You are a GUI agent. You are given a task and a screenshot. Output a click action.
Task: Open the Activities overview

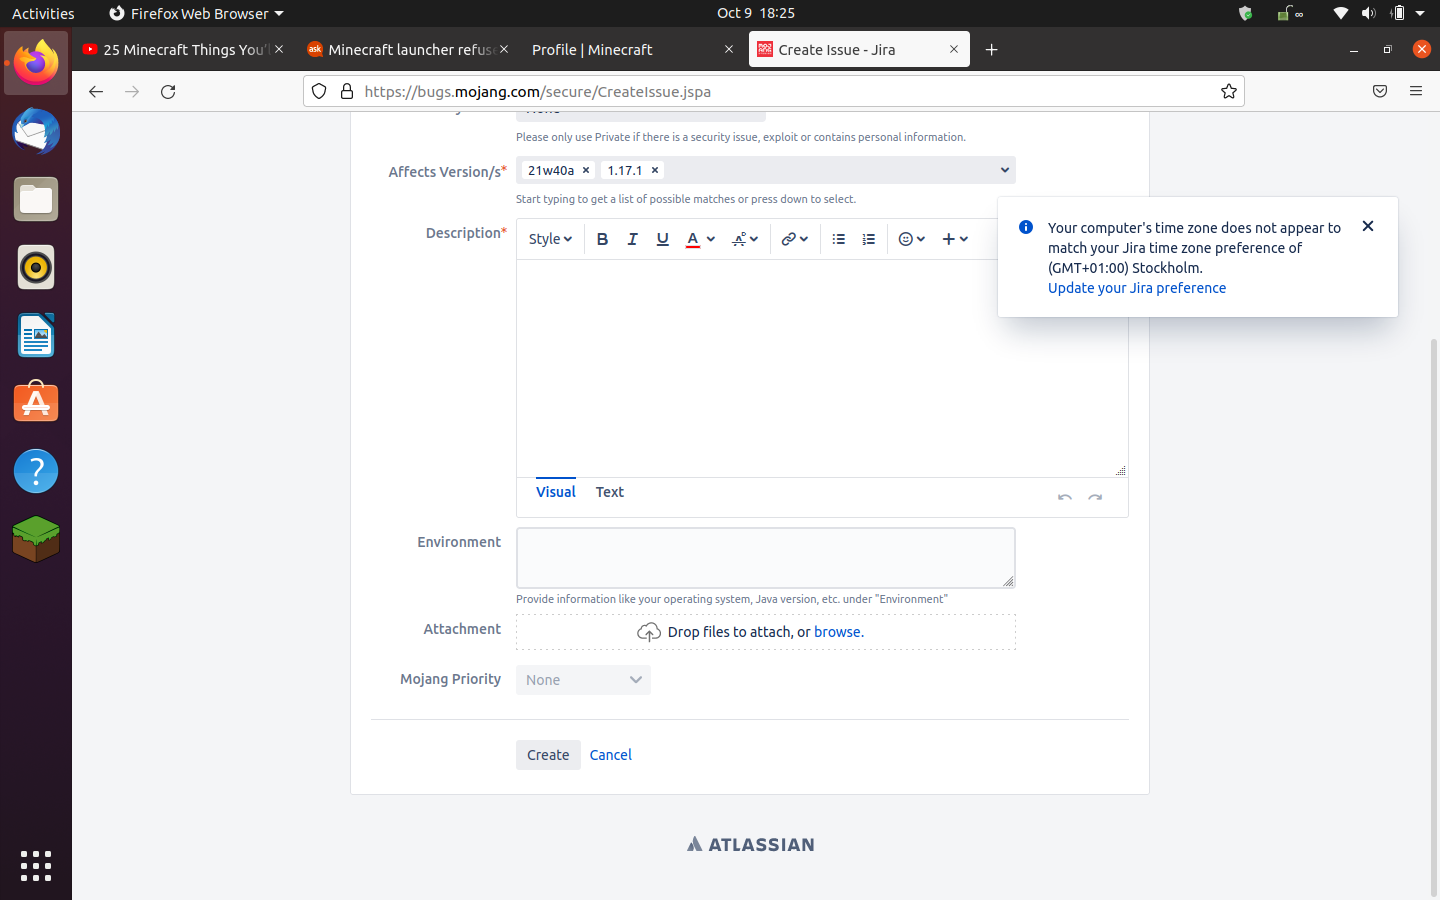pos(43,13)
